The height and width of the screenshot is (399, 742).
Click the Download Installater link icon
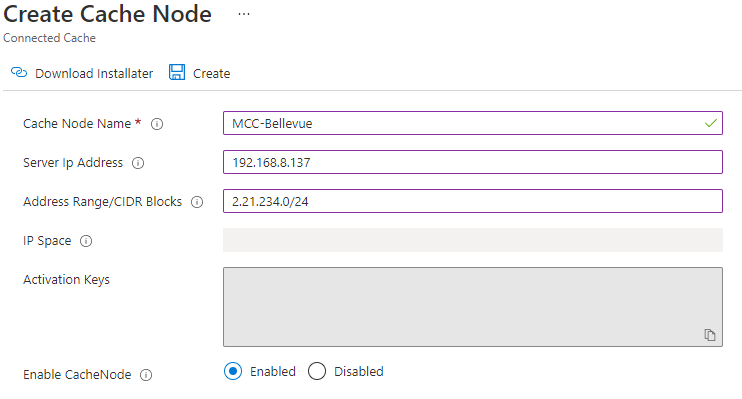pos(19,72)
